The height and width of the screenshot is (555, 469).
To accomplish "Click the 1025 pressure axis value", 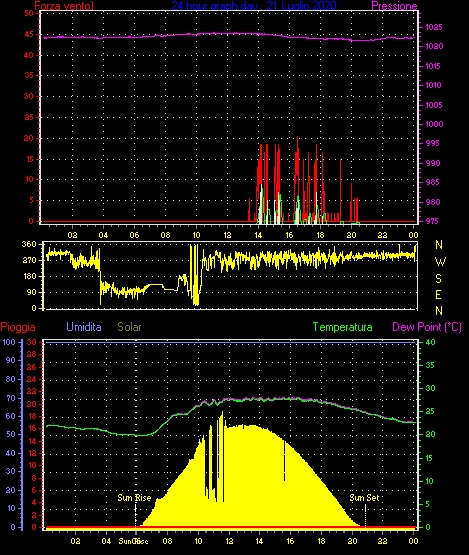I will click(434, 27).
